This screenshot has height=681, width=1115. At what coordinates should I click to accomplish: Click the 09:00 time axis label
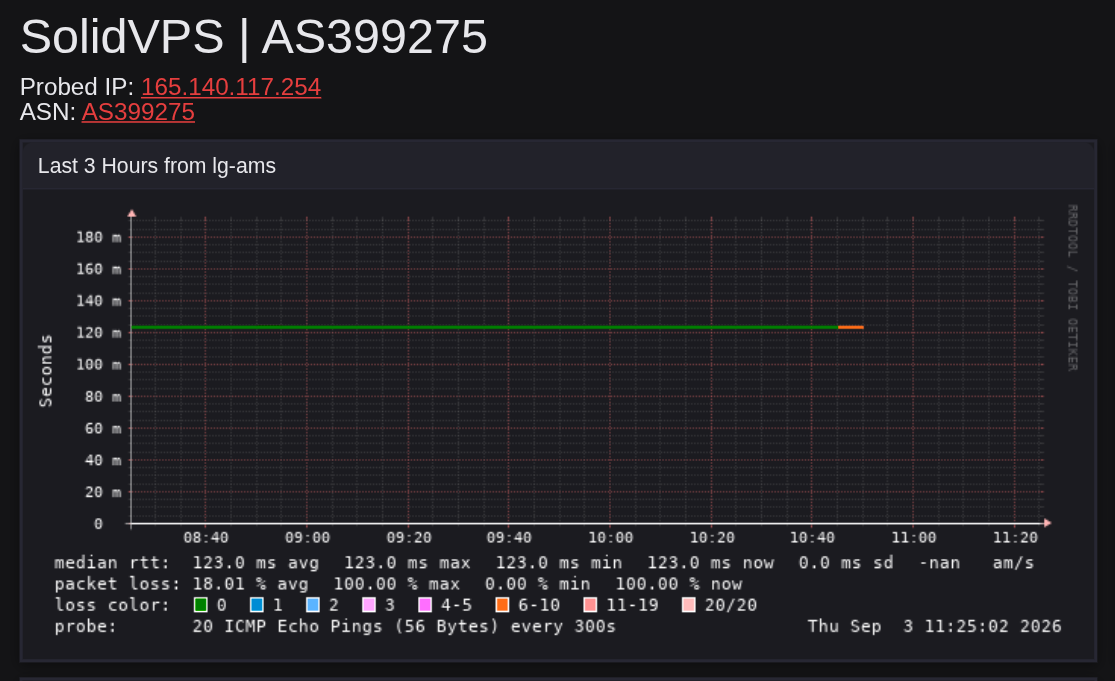pos(307,538)
